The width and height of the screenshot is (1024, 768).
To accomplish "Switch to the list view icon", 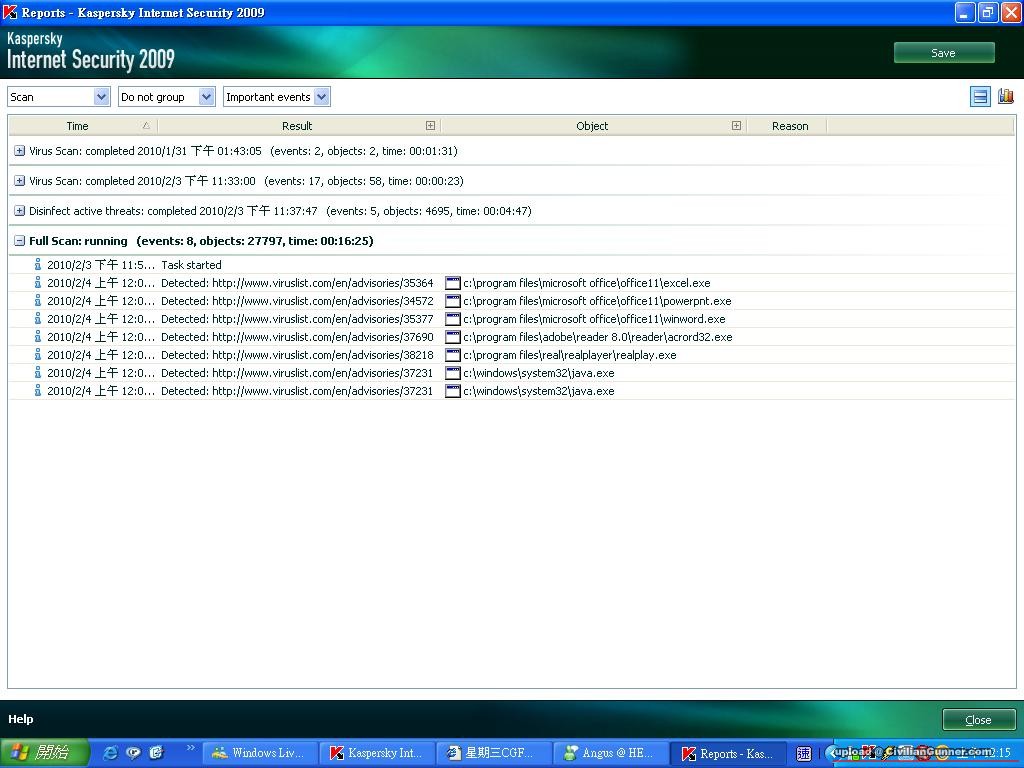I will point(980,96).
